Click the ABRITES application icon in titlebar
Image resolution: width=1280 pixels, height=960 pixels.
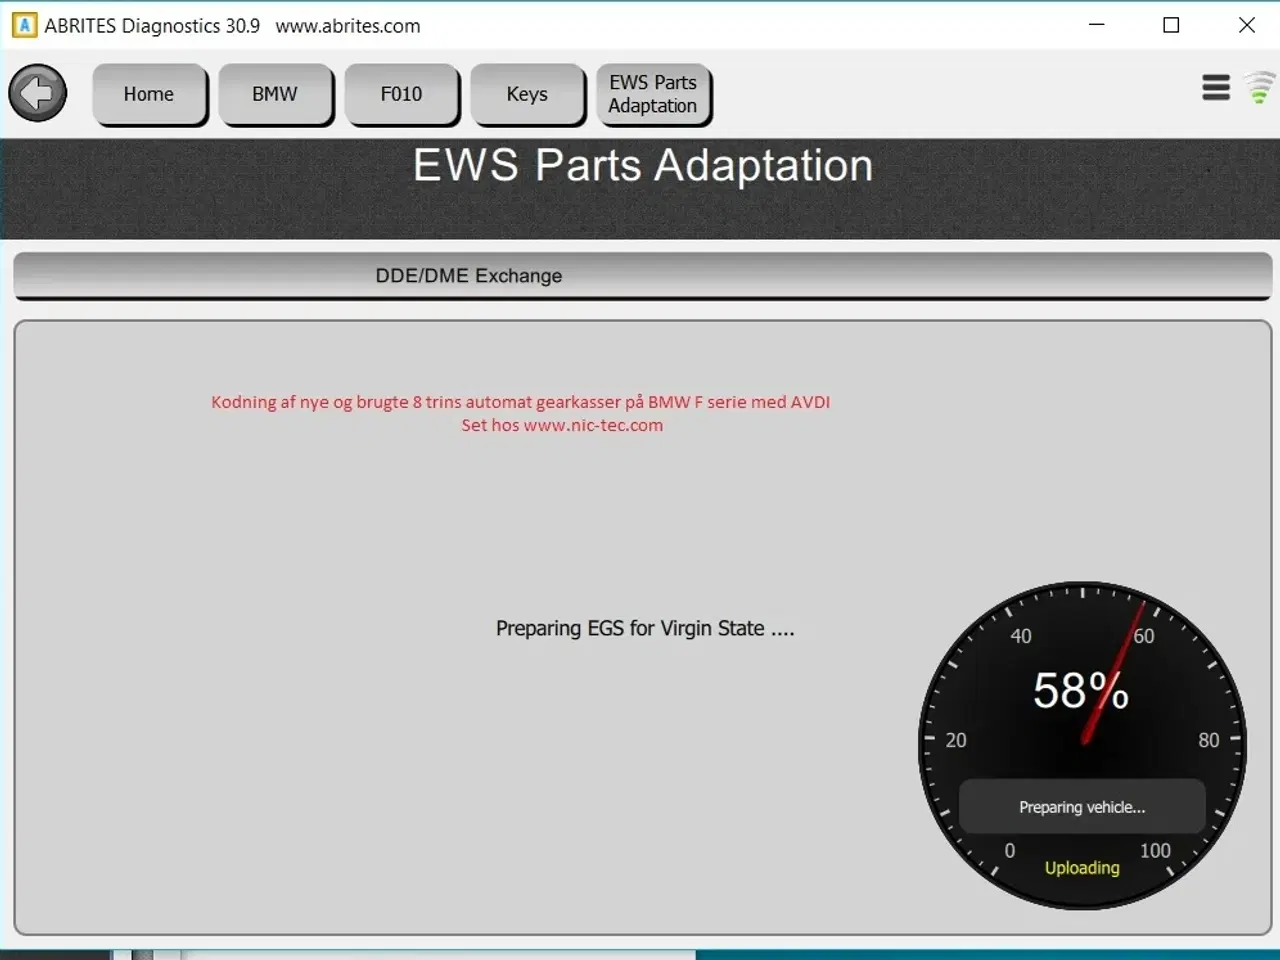pyautogui.click(x=22, y=24)
